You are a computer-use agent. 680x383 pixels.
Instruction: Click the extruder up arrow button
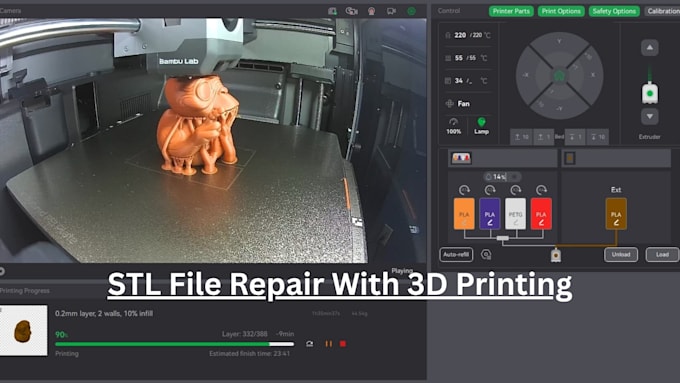tap(650, 47)
